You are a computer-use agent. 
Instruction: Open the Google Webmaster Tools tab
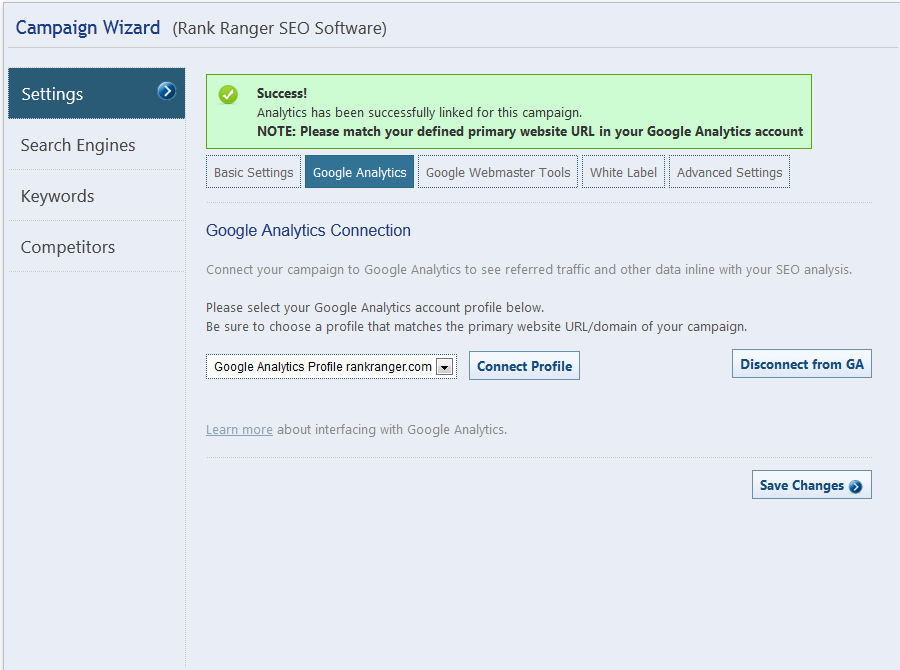coord(498,172)
